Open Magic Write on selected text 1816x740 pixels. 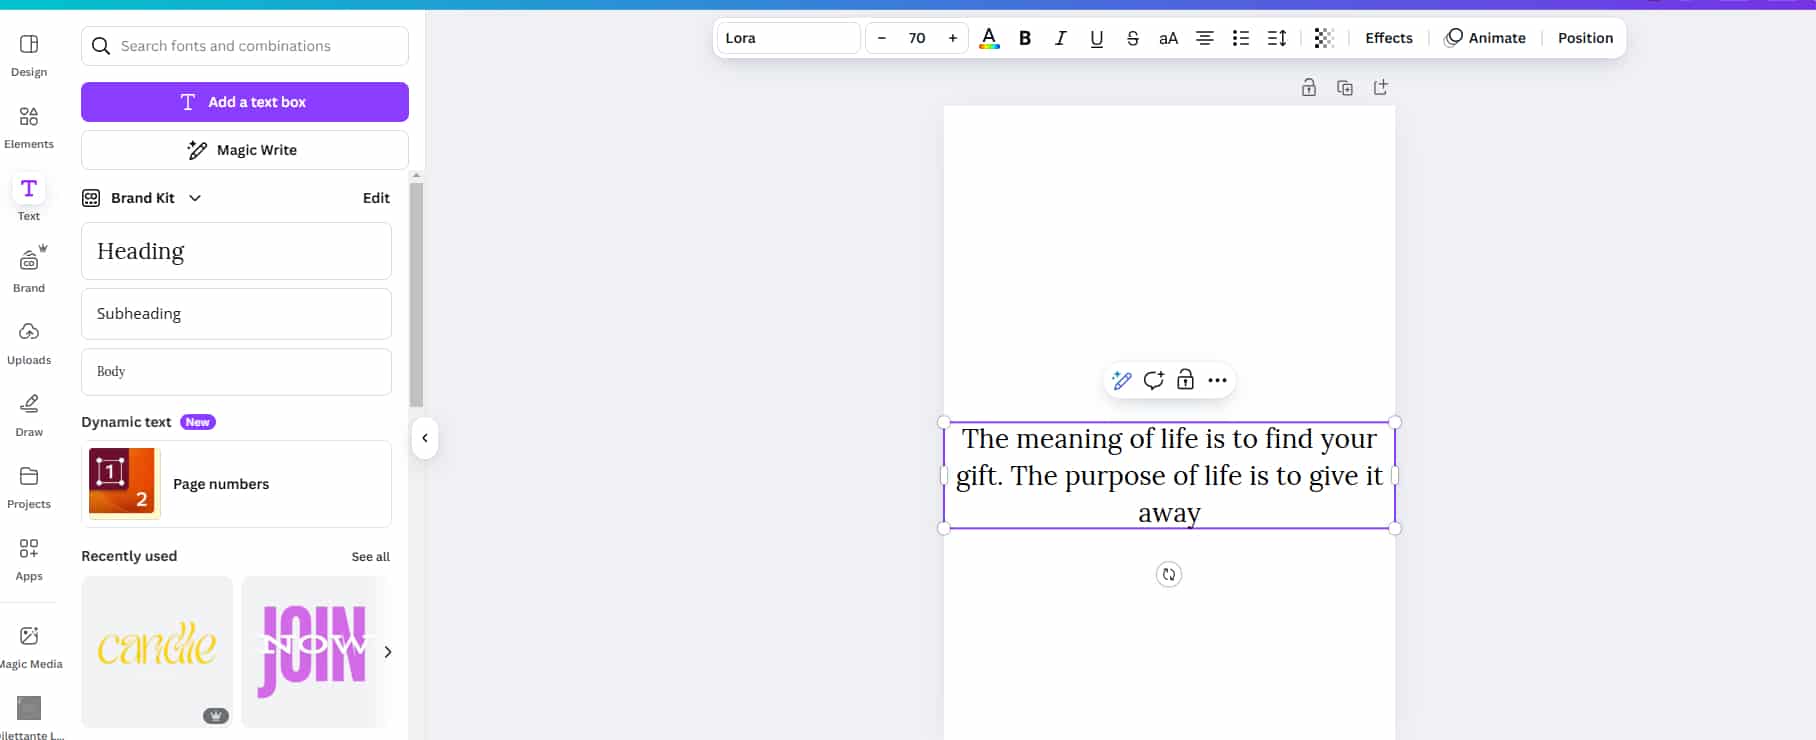(x=1122, y=380)
